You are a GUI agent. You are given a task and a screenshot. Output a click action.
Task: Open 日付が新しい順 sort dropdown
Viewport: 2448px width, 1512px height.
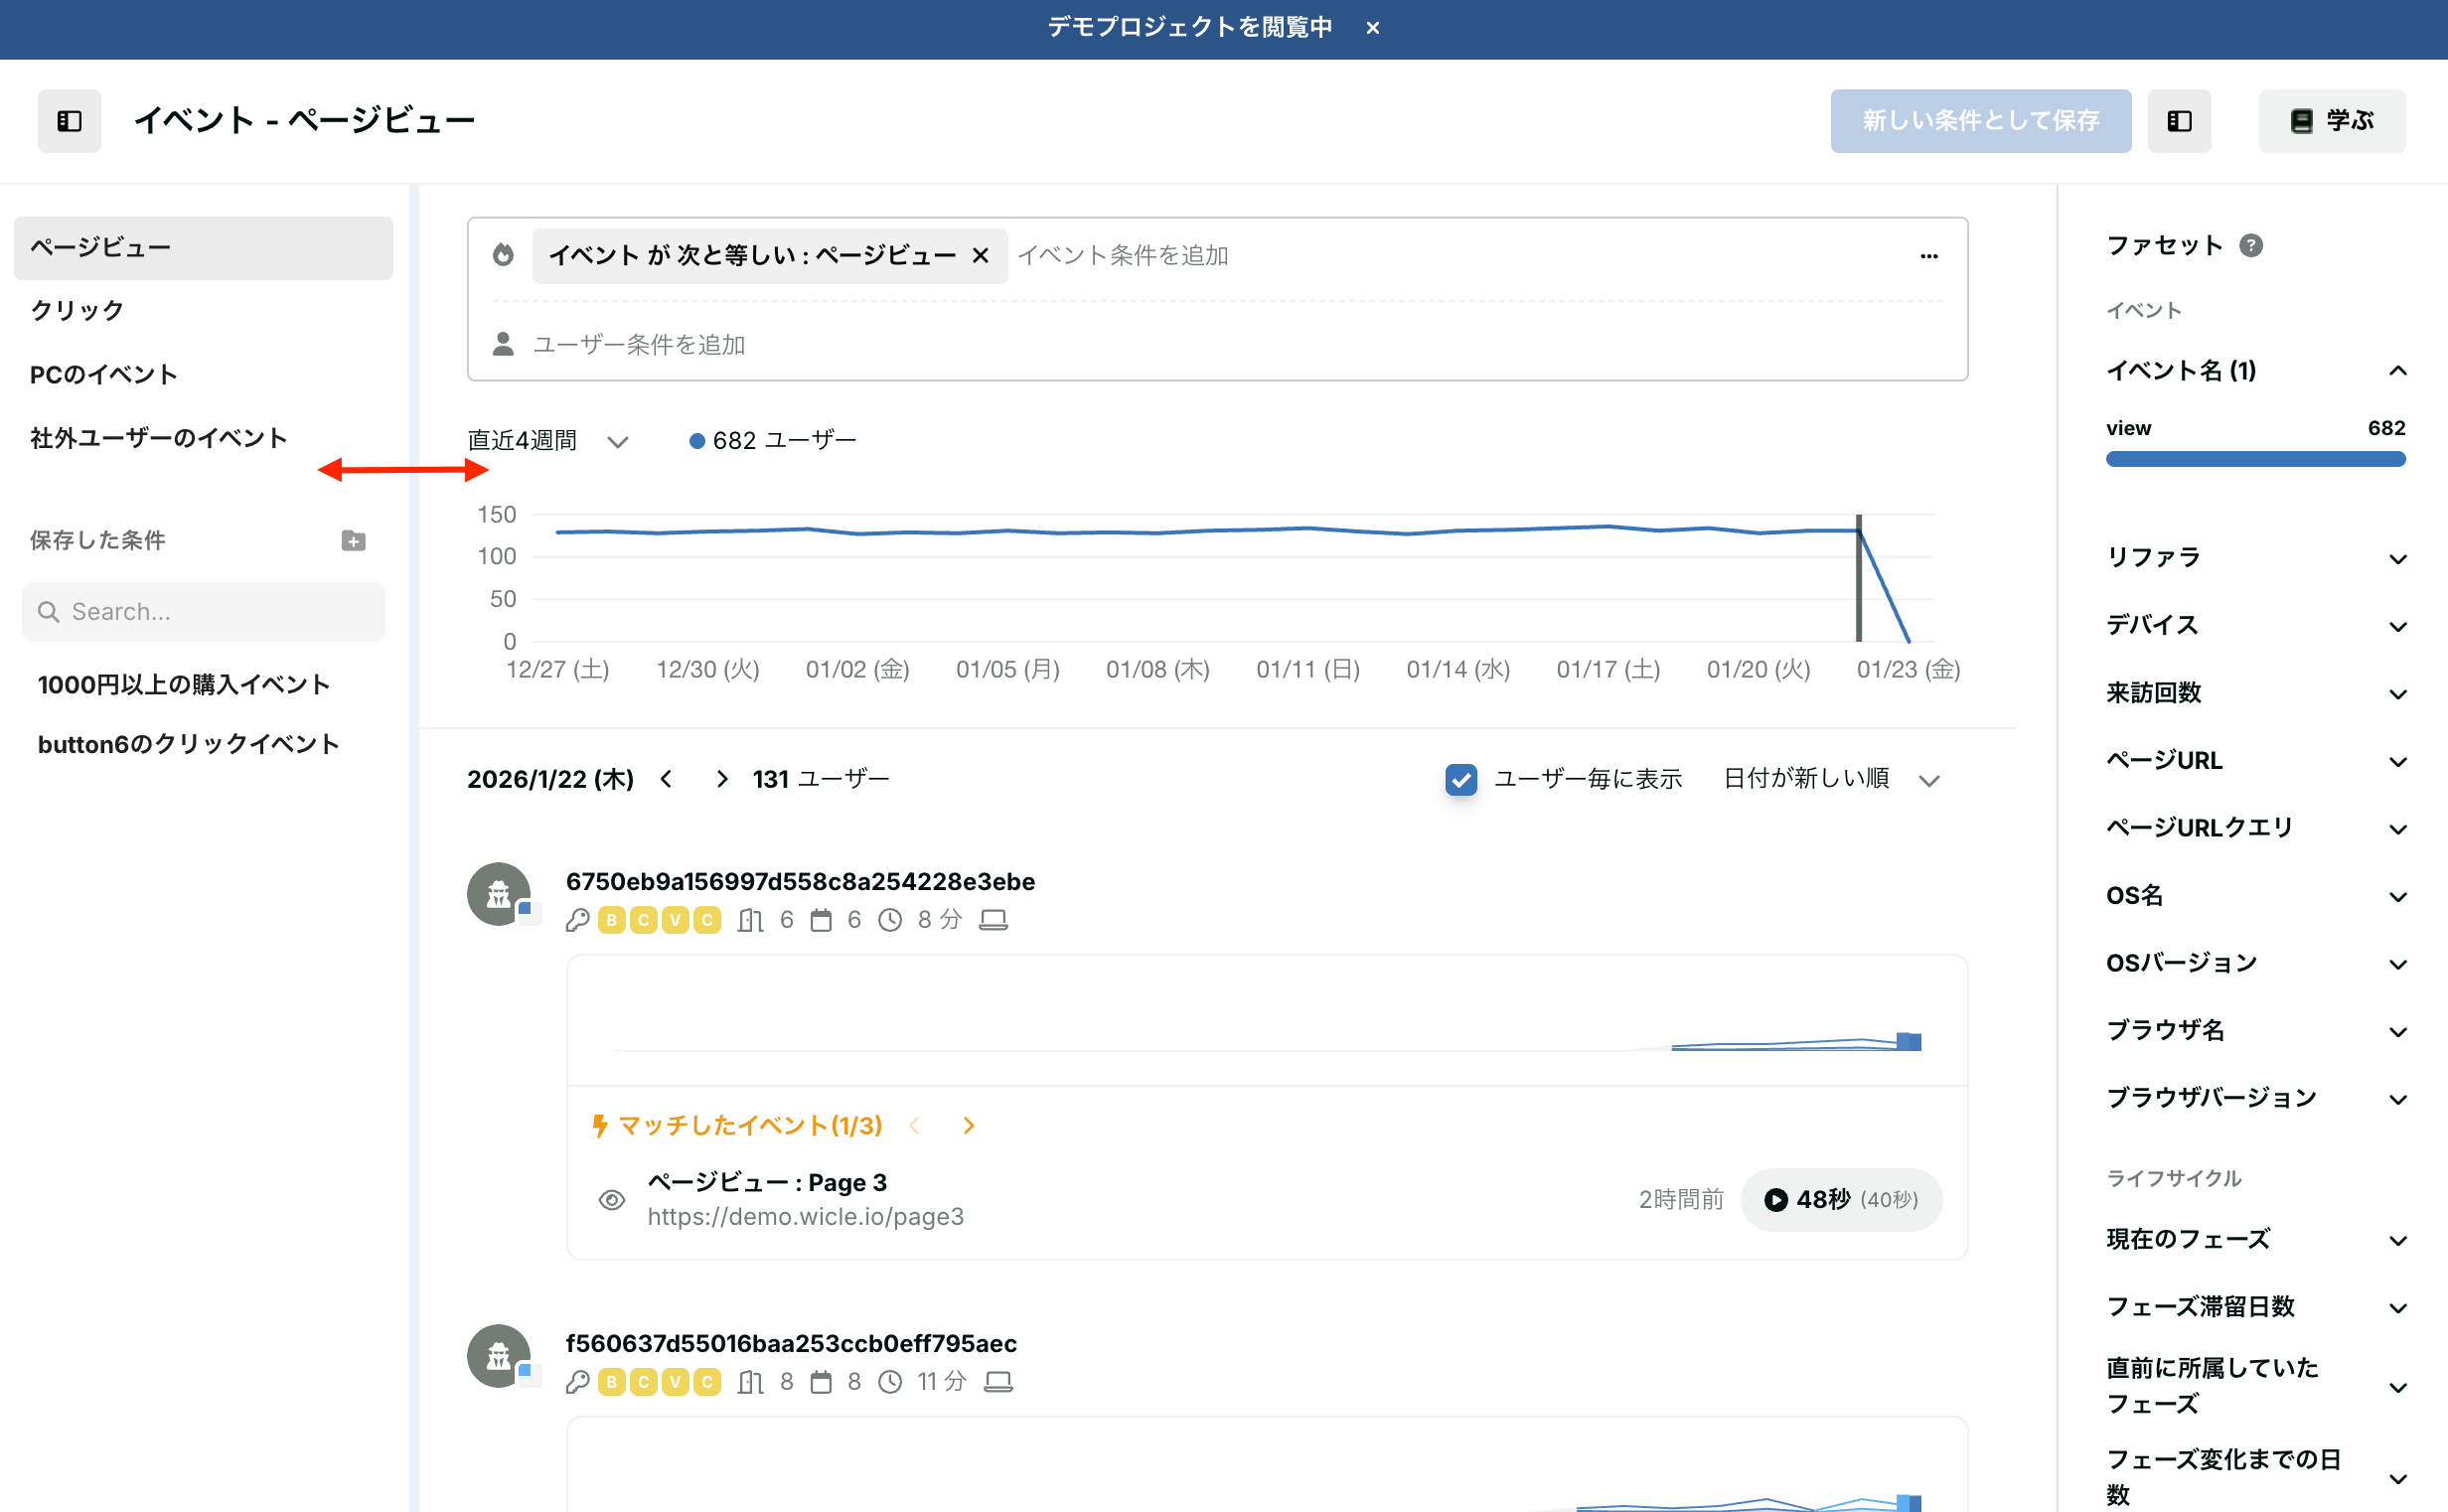click(1830, 779)
